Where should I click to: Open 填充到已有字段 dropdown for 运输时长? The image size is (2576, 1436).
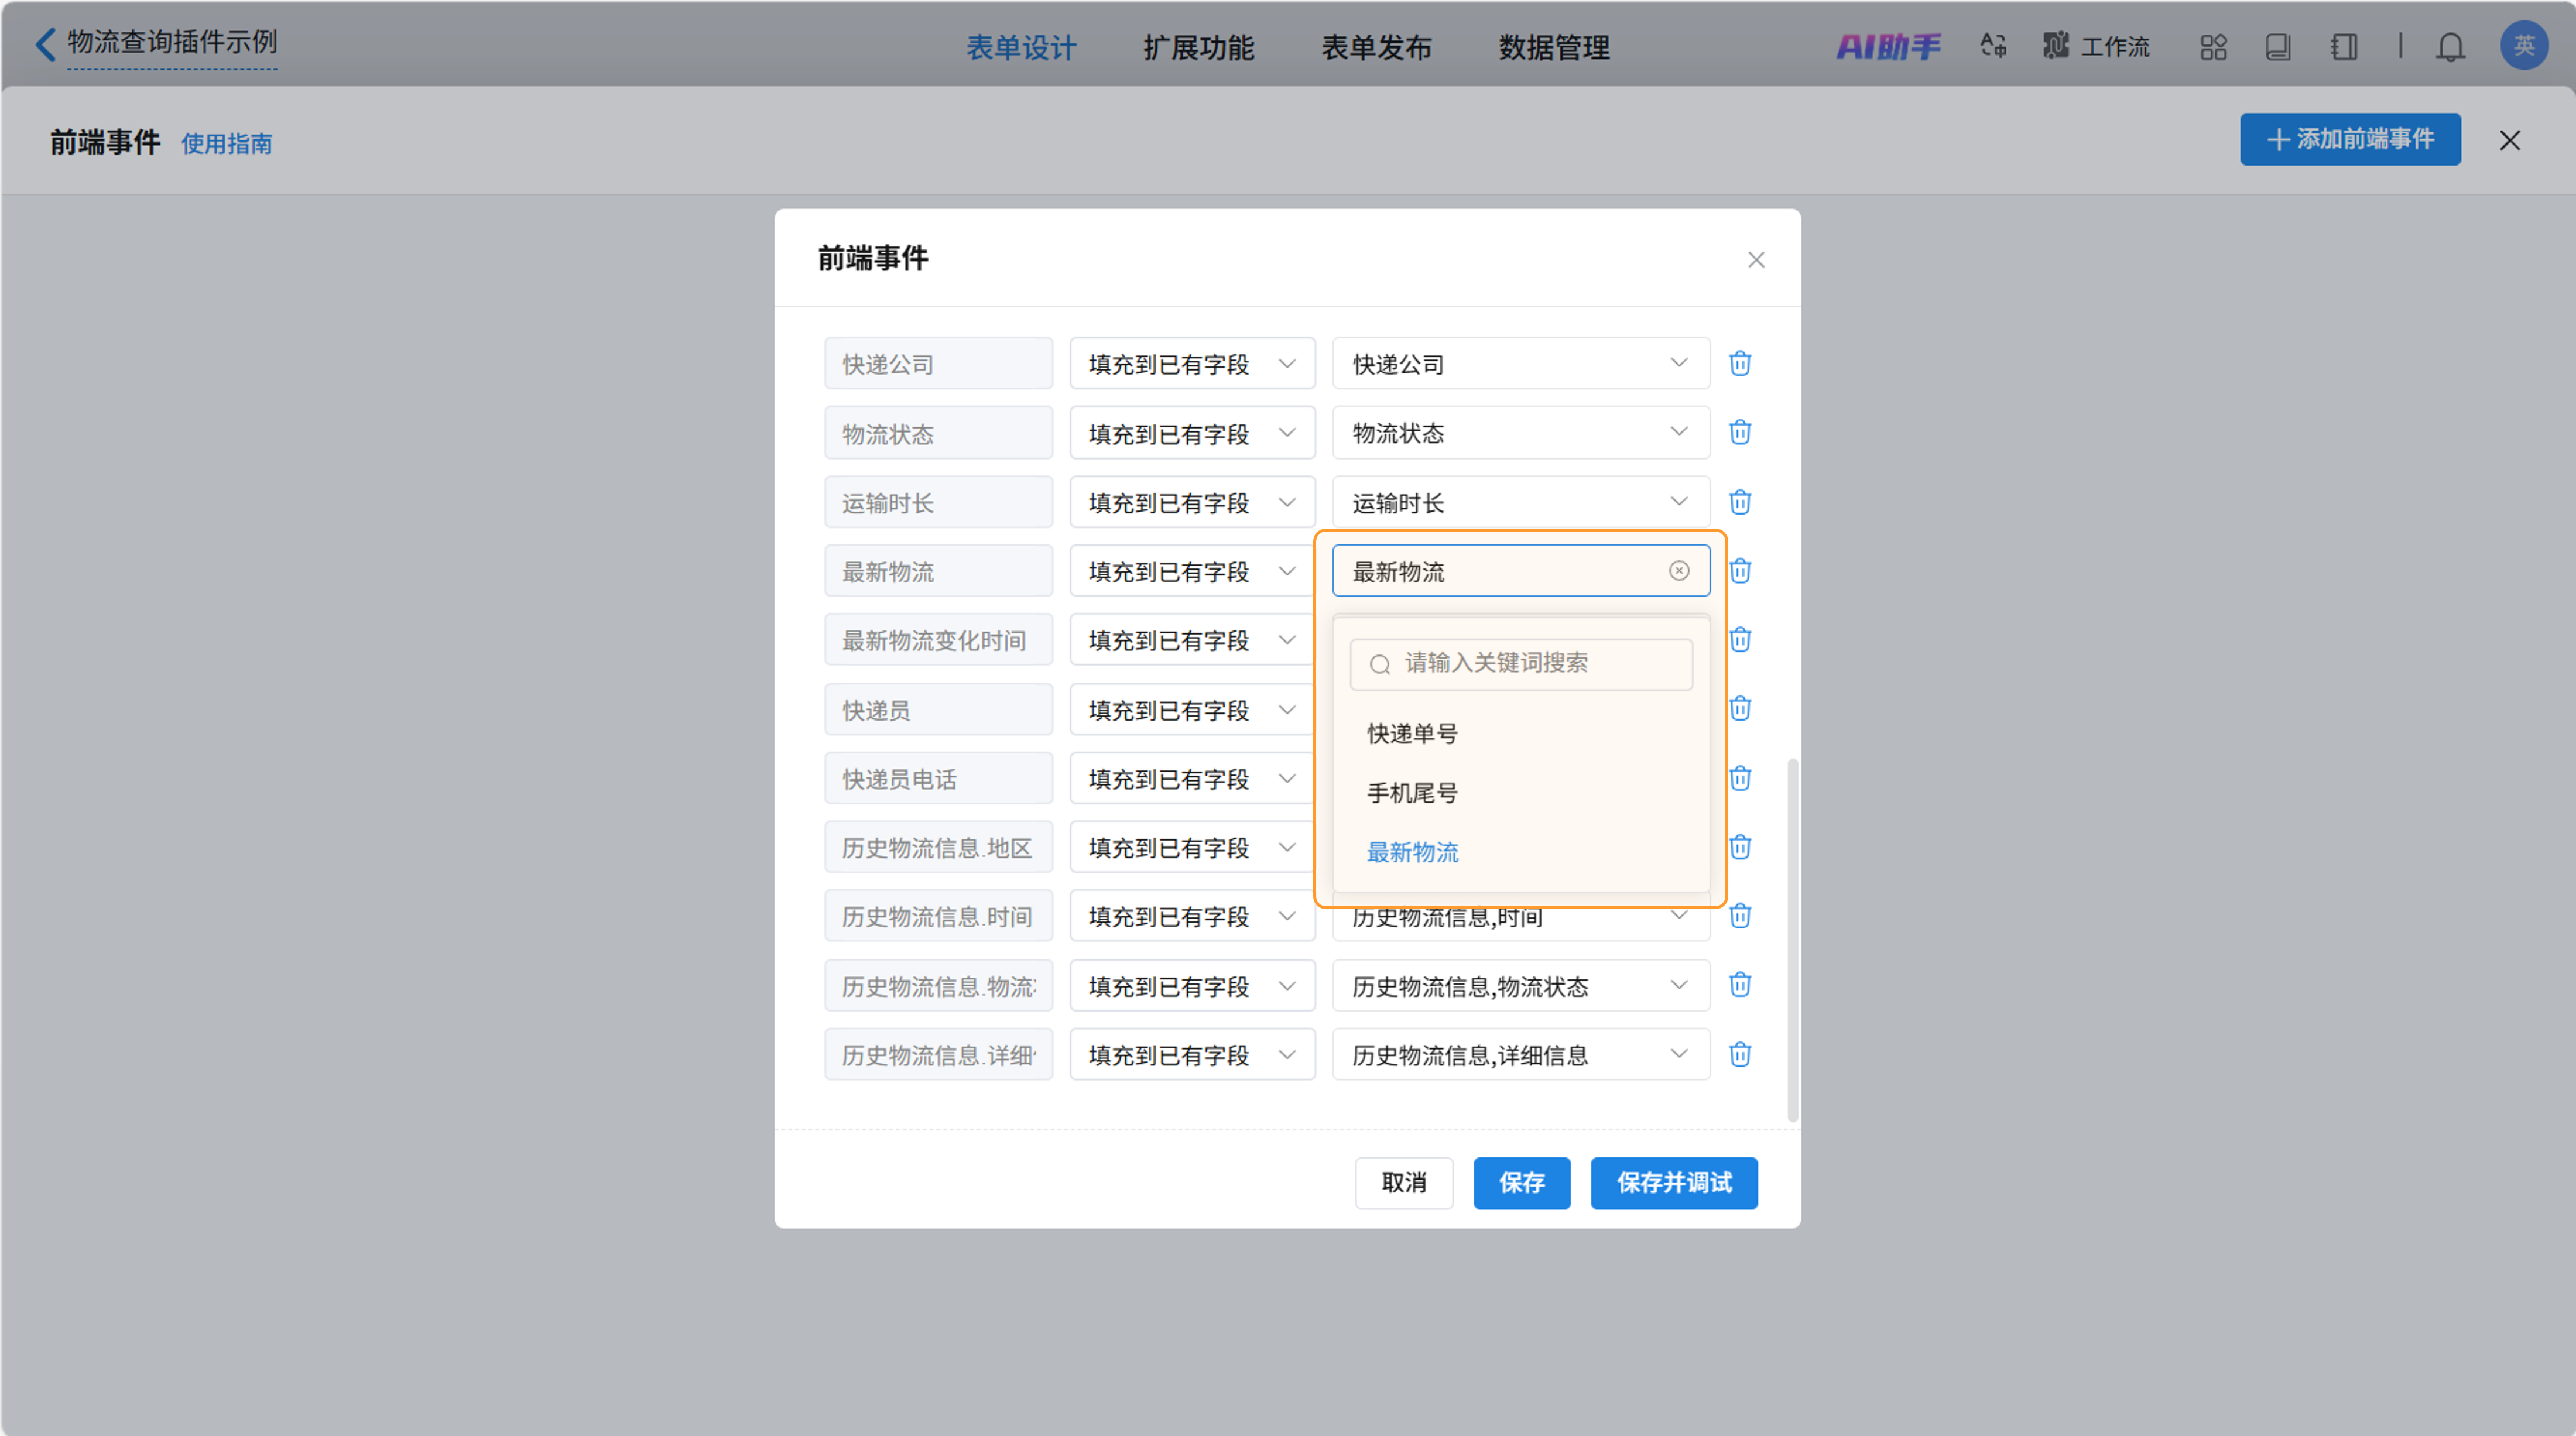1191,502
